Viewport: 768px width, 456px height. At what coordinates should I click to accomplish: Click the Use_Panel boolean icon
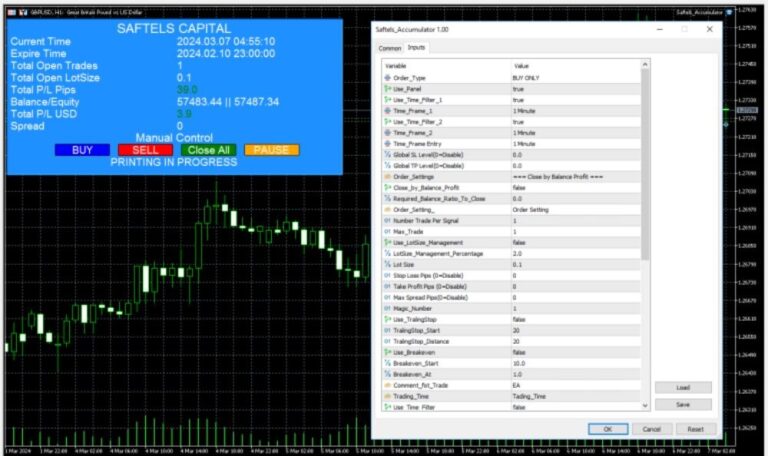[x=388, y=88]
